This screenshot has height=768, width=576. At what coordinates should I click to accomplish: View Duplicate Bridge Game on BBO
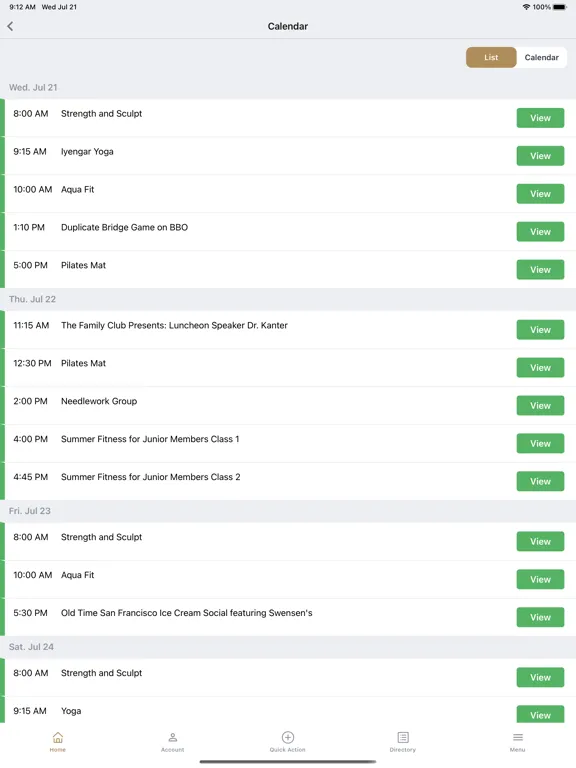coord(540,232)
